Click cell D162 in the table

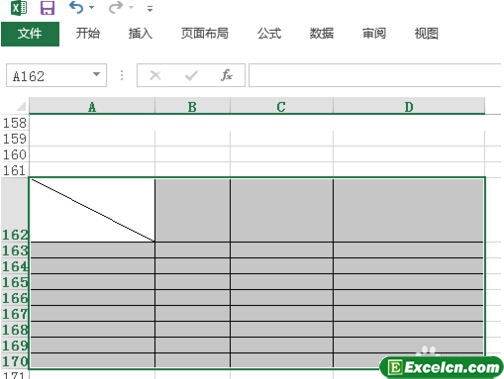point(408,210)
